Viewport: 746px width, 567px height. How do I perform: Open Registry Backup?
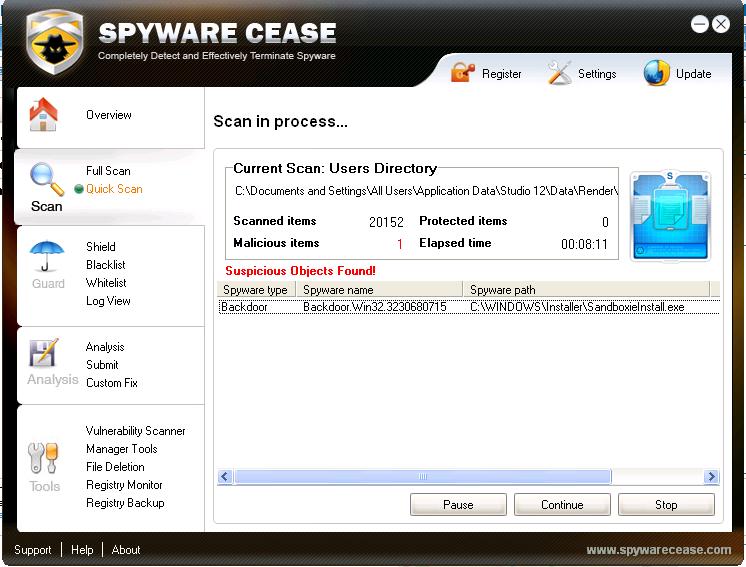[125, 503]
